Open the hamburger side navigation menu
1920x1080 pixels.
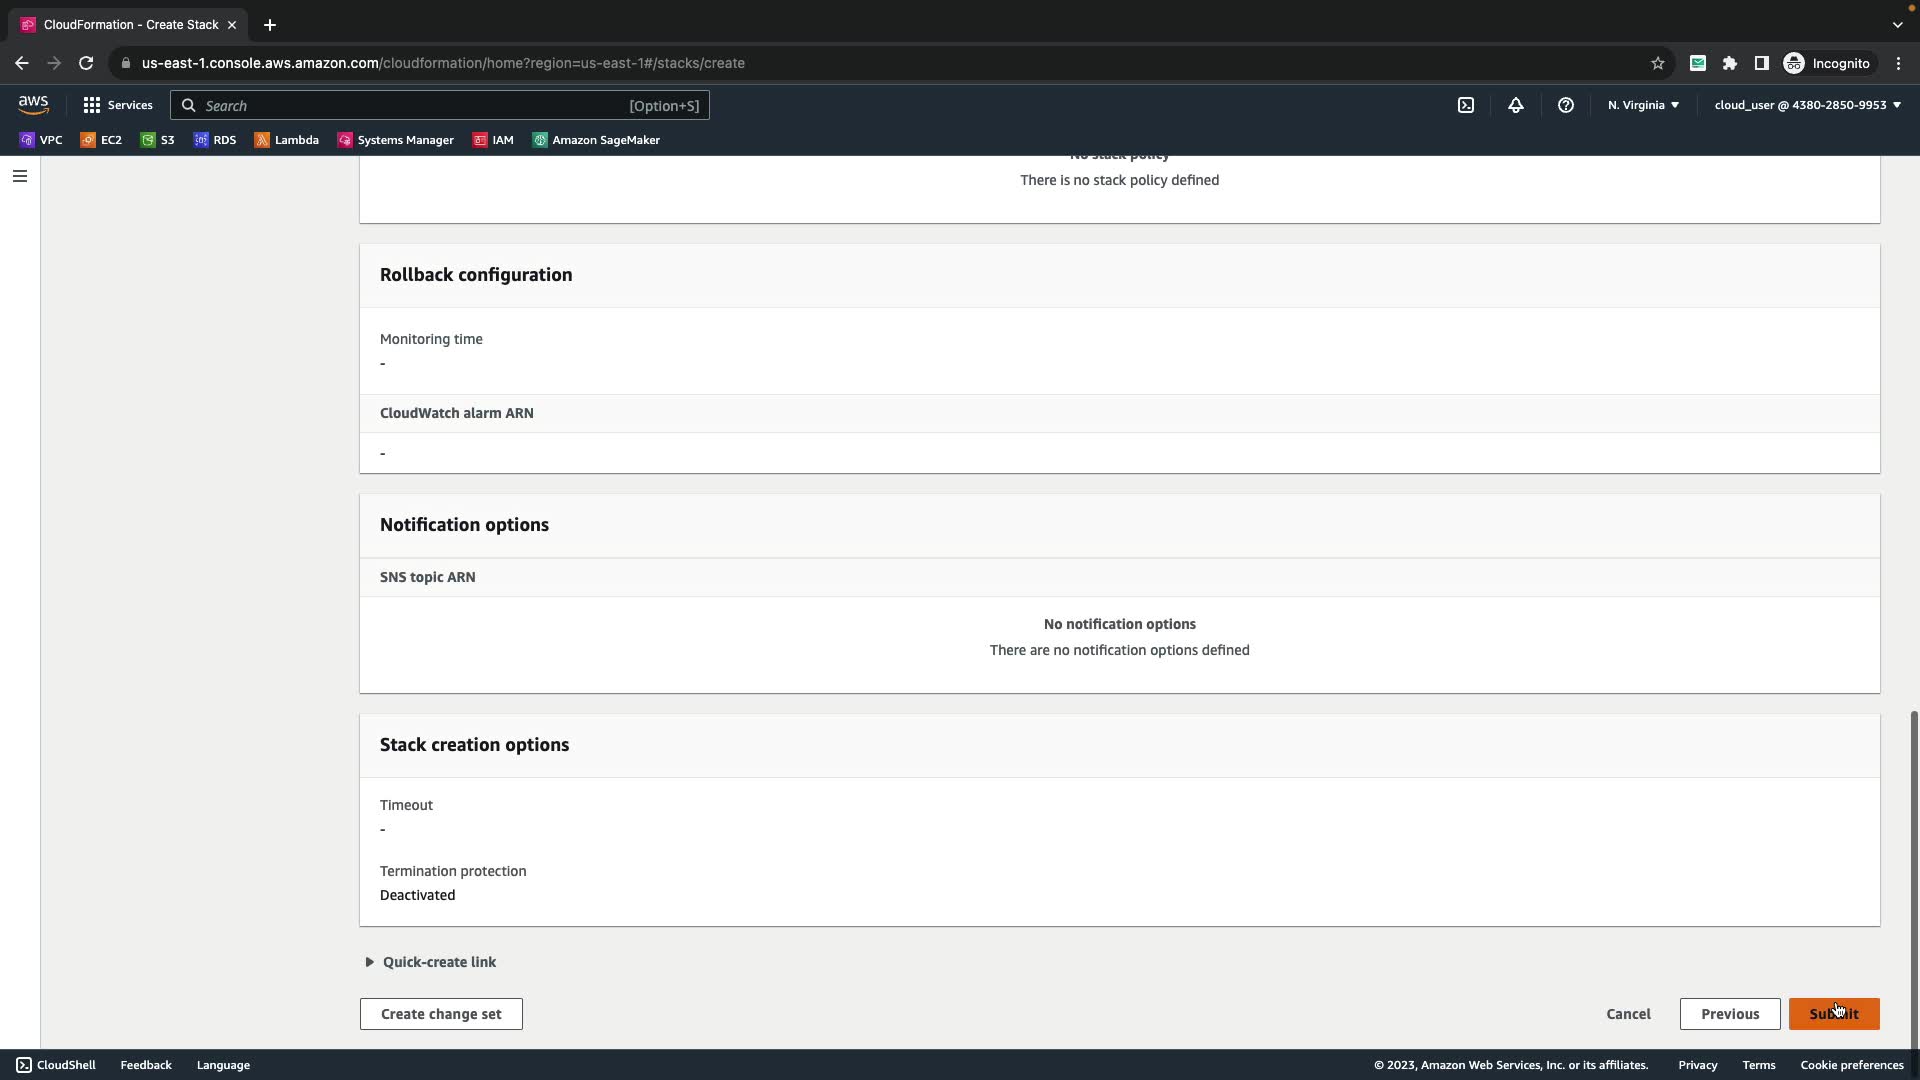[19, 176]
